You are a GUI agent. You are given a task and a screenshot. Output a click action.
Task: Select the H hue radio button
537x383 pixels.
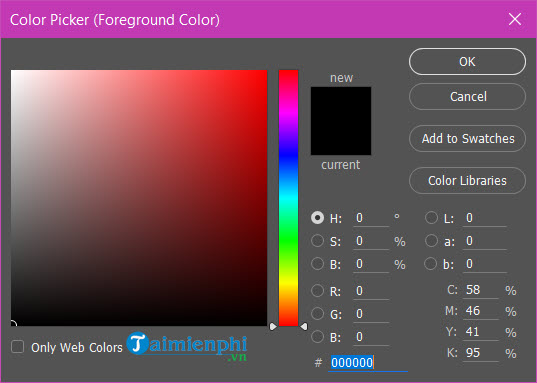[x=317, y=218]
